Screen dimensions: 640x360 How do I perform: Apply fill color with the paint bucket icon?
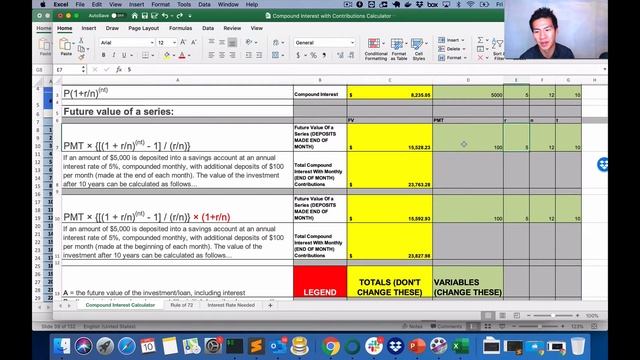point(167,55)
